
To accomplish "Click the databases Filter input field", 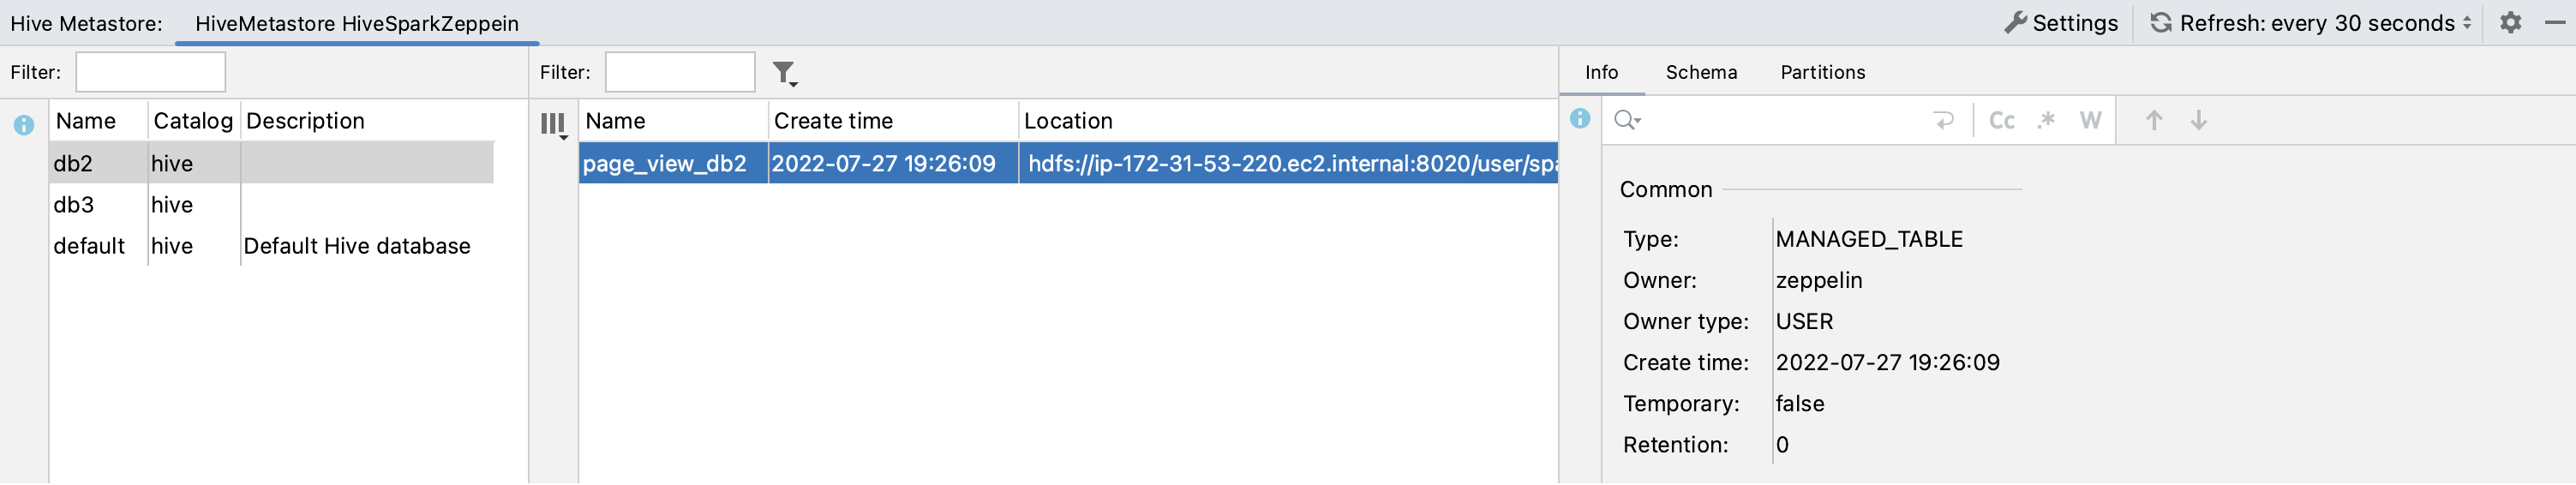I will [151, 73].
